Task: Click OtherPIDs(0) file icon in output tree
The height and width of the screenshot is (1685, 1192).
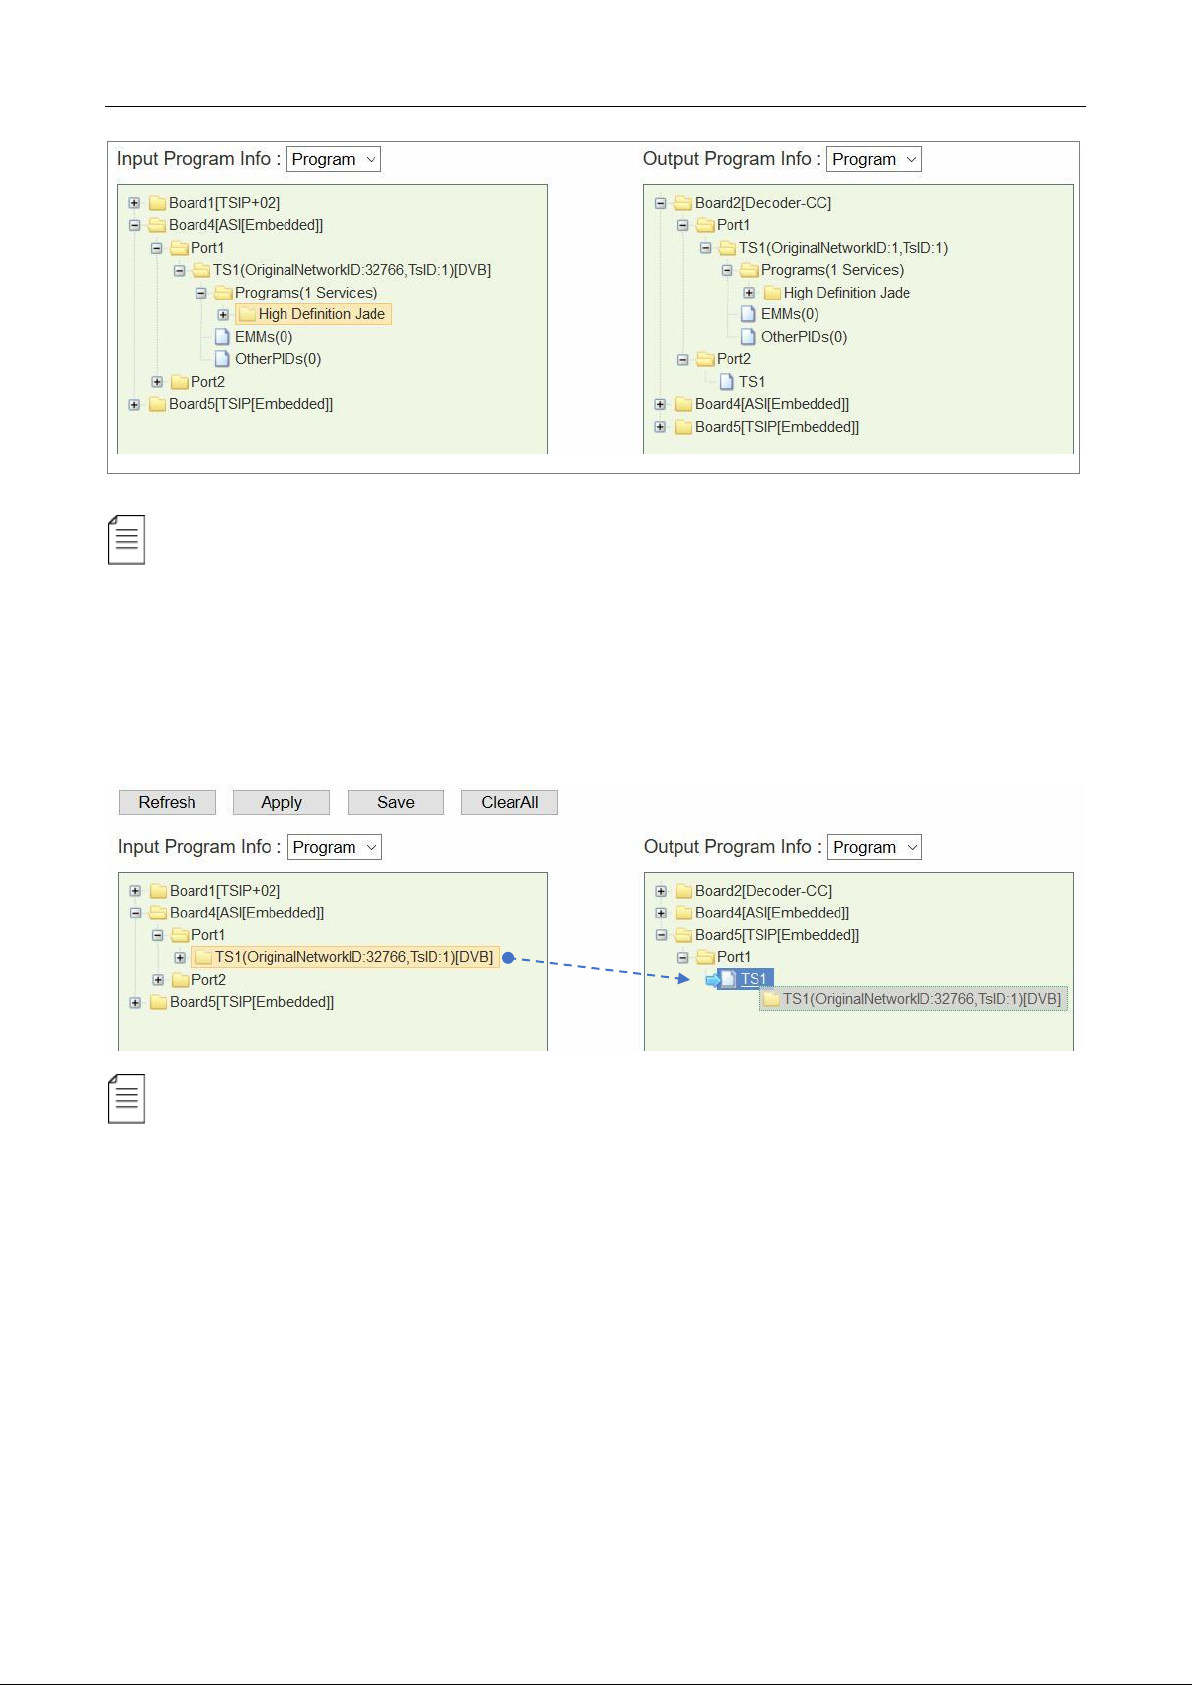Action: [x=748, y=337]
